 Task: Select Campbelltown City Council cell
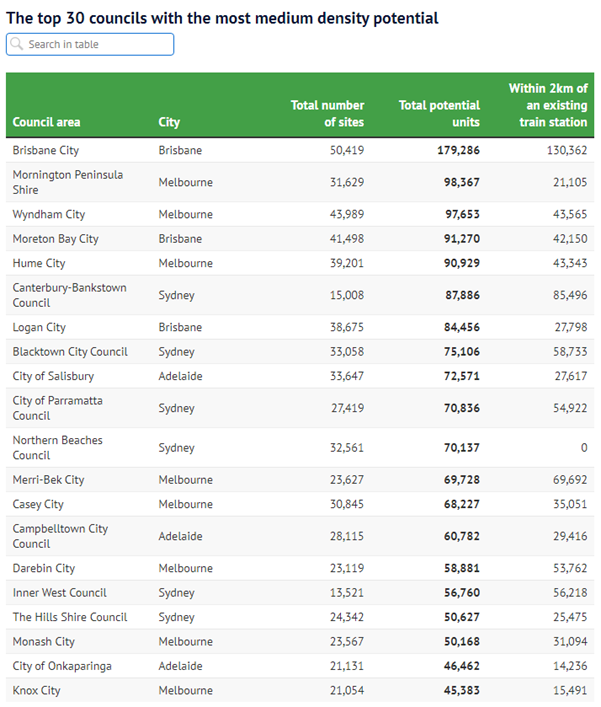coord(60,536)
